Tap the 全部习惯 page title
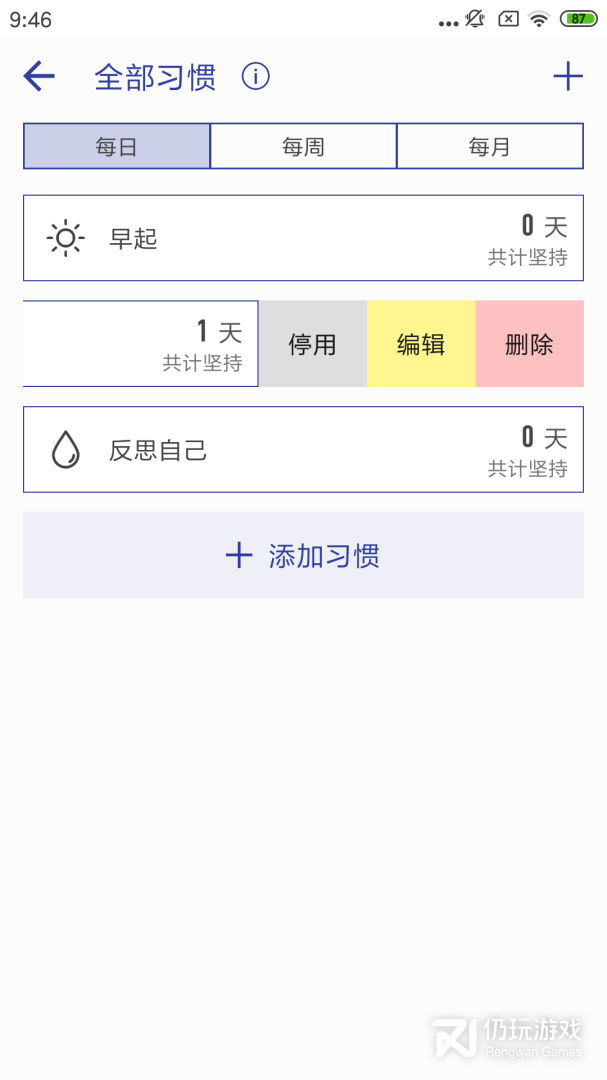 coord(155,77)
